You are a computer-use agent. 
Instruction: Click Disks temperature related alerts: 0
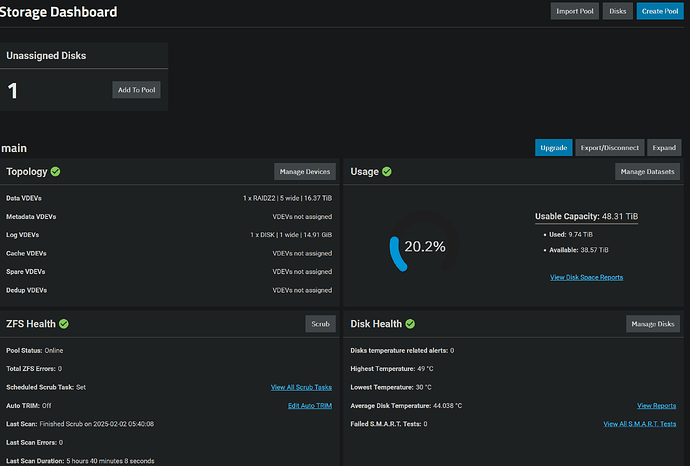(402, 351)
